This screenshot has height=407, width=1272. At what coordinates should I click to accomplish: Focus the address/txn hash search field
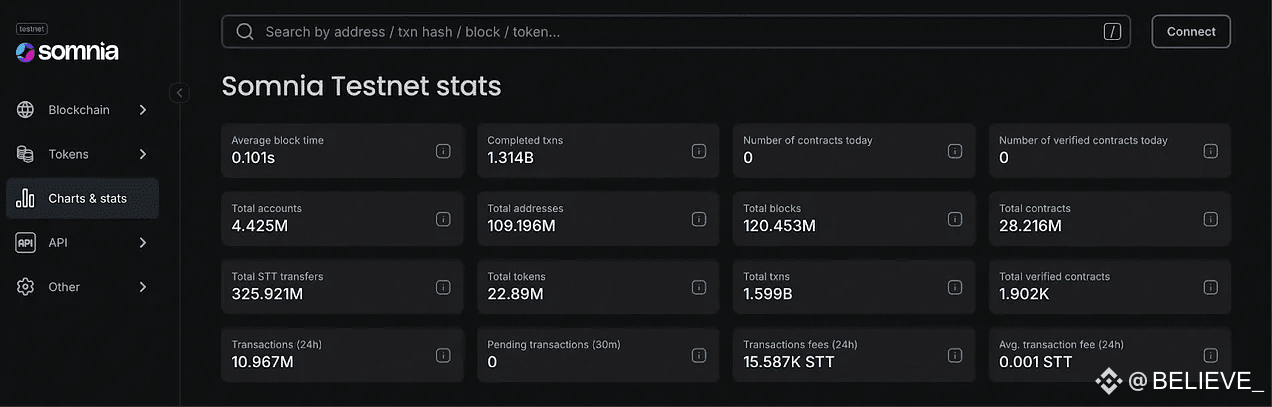(x=670, y=32)
